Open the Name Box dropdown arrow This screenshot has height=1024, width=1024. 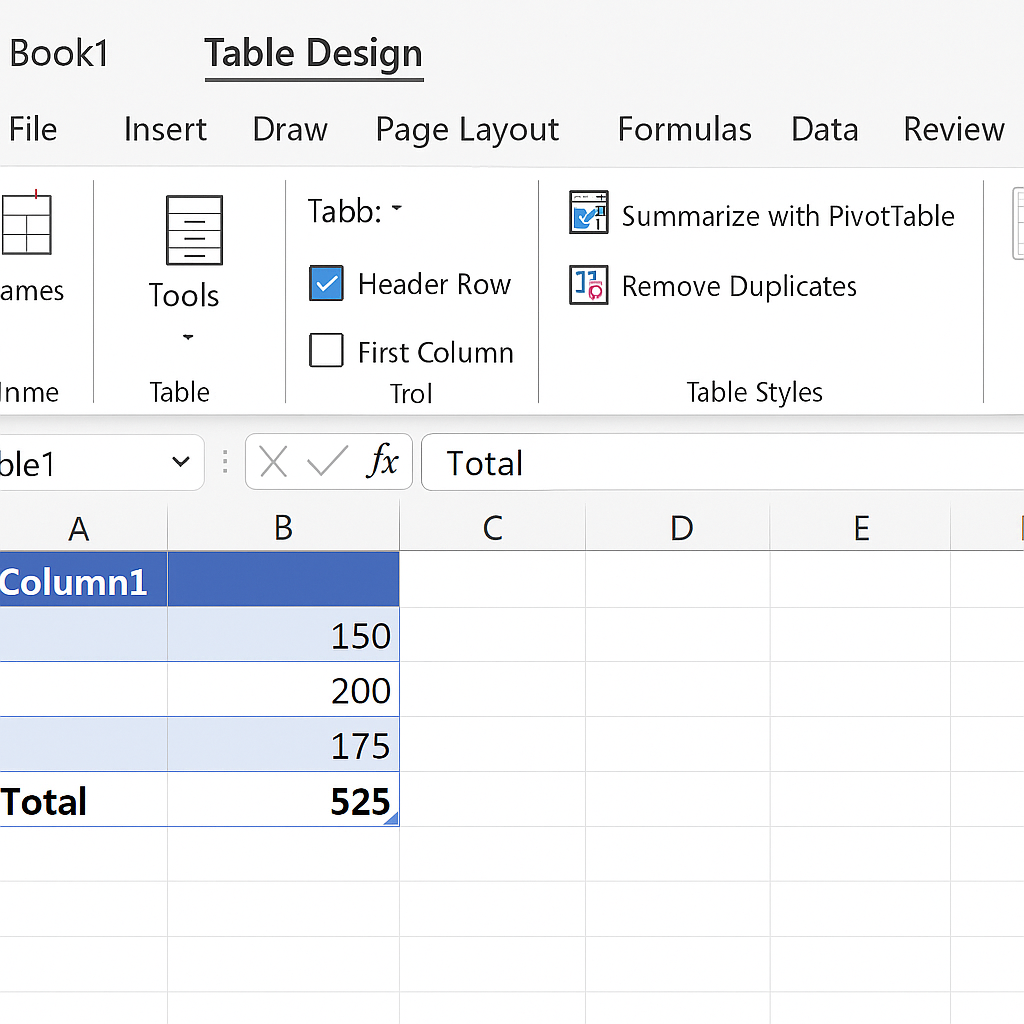[x=181, y=462]
